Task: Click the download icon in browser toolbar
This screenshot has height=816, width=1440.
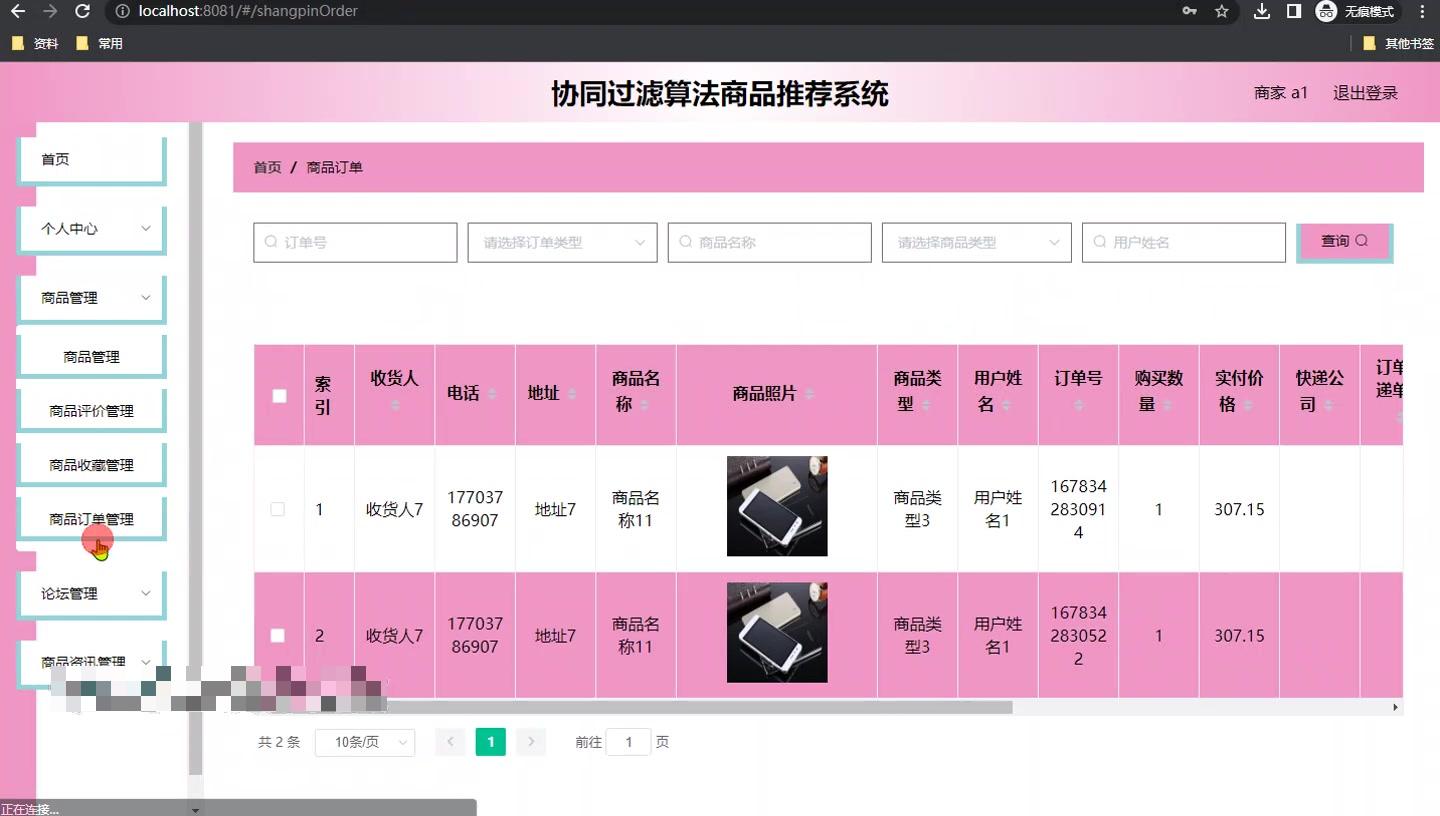Action: tap(1261, 12)
